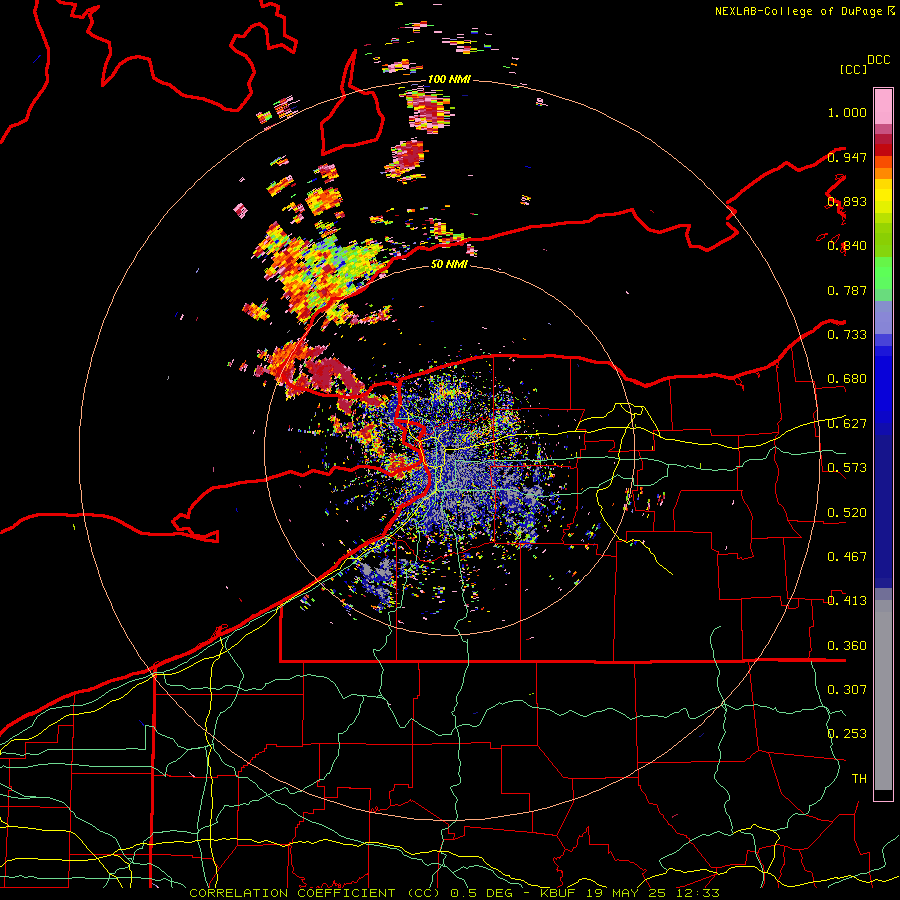Select the 0.627 legend value
Viewport: 900px width, 900px height.
pos(847,424)
